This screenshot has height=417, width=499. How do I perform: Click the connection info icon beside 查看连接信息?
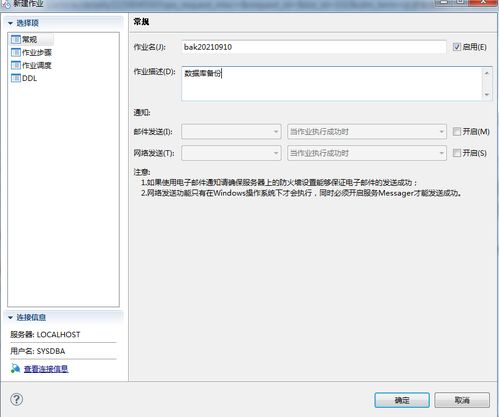coord(15,368)
